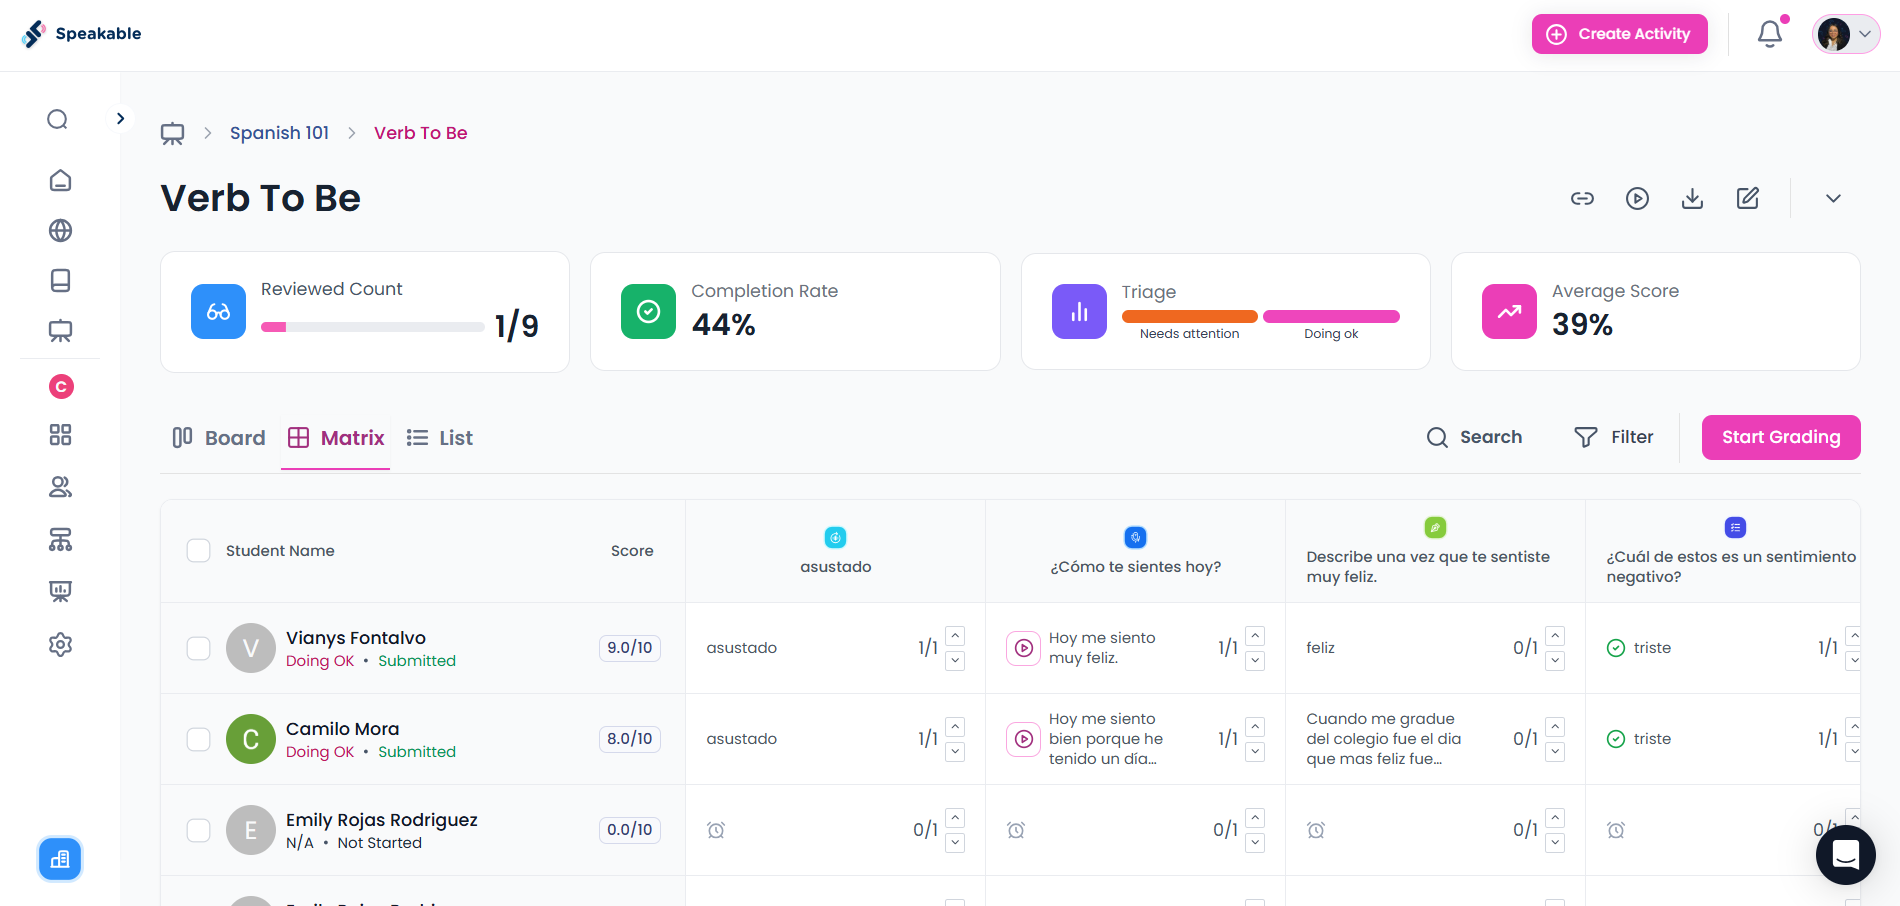Open the Filter option
This screenshot has width=1900, height=906.
point(1614,437)
